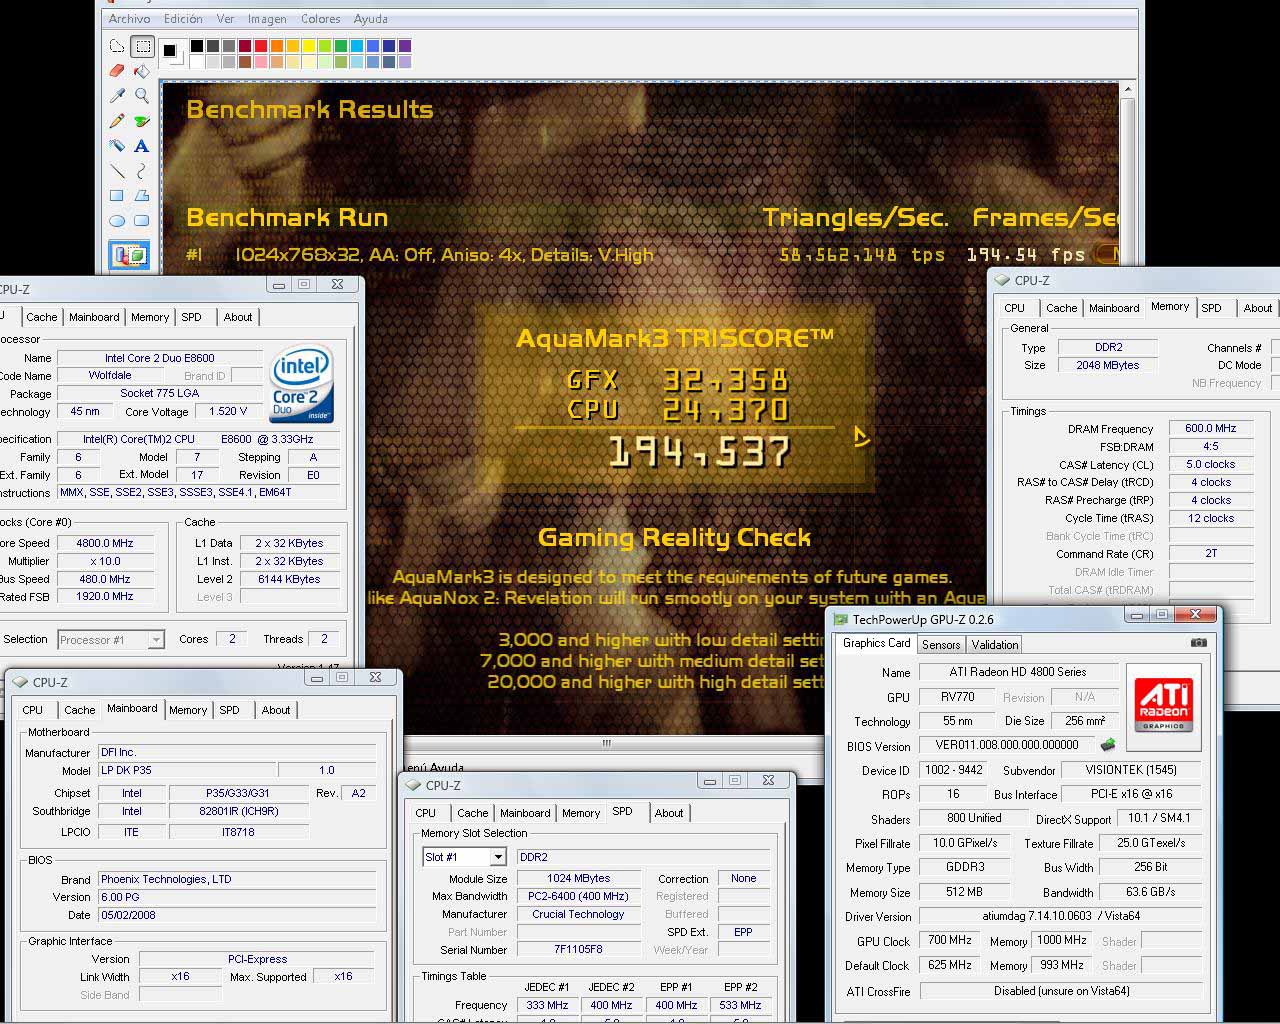Click the GPU-Z screenshot camera icon

click(1199, 643)
